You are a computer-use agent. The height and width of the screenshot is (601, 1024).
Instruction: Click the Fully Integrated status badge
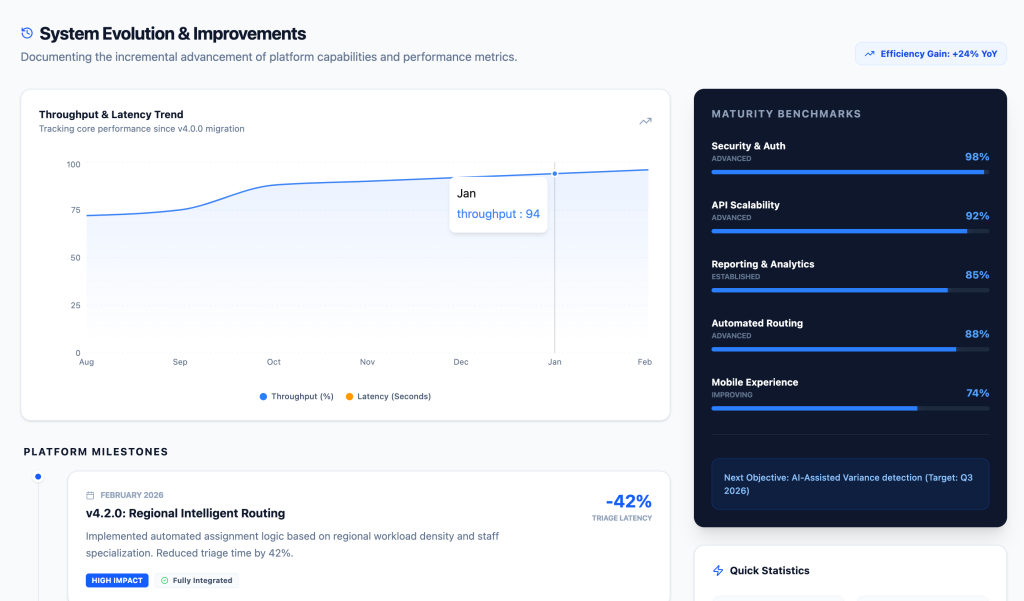tap(196, 580)
